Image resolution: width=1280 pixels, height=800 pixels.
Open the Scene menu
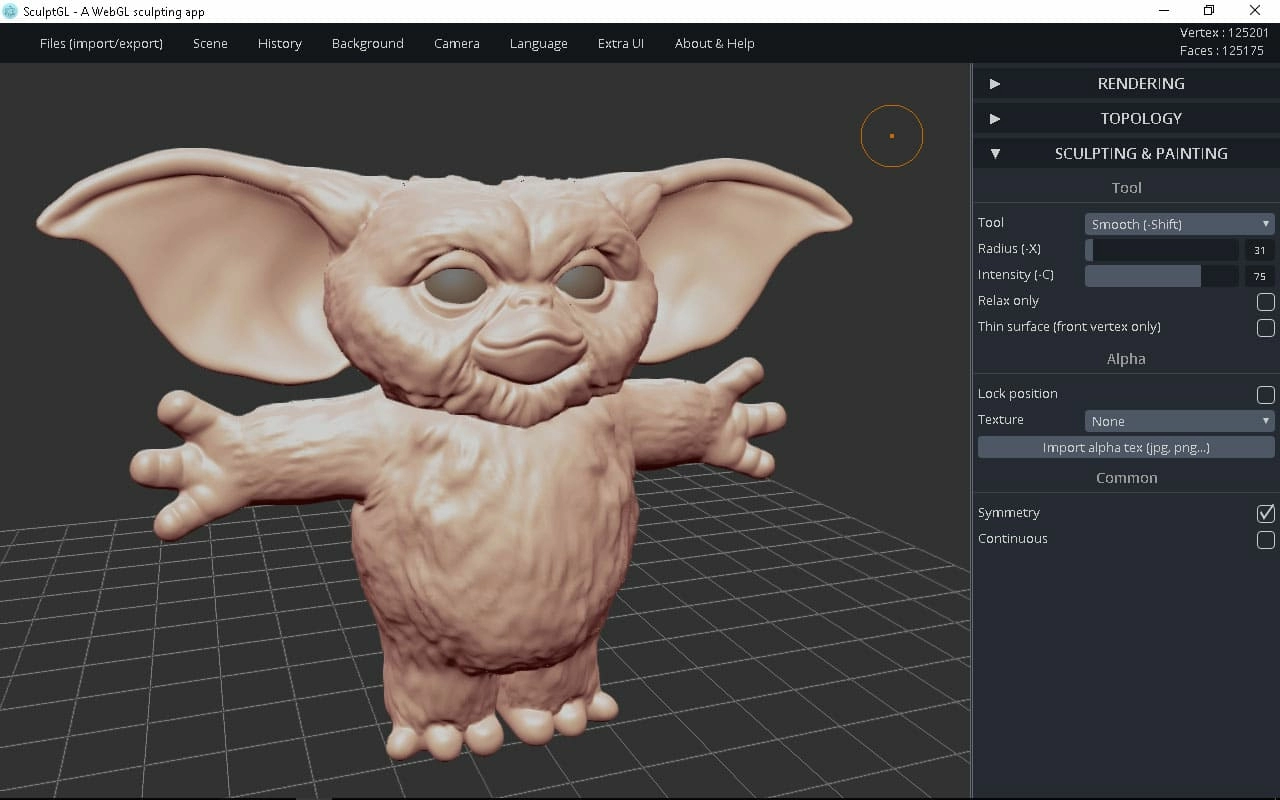point(210,43)
